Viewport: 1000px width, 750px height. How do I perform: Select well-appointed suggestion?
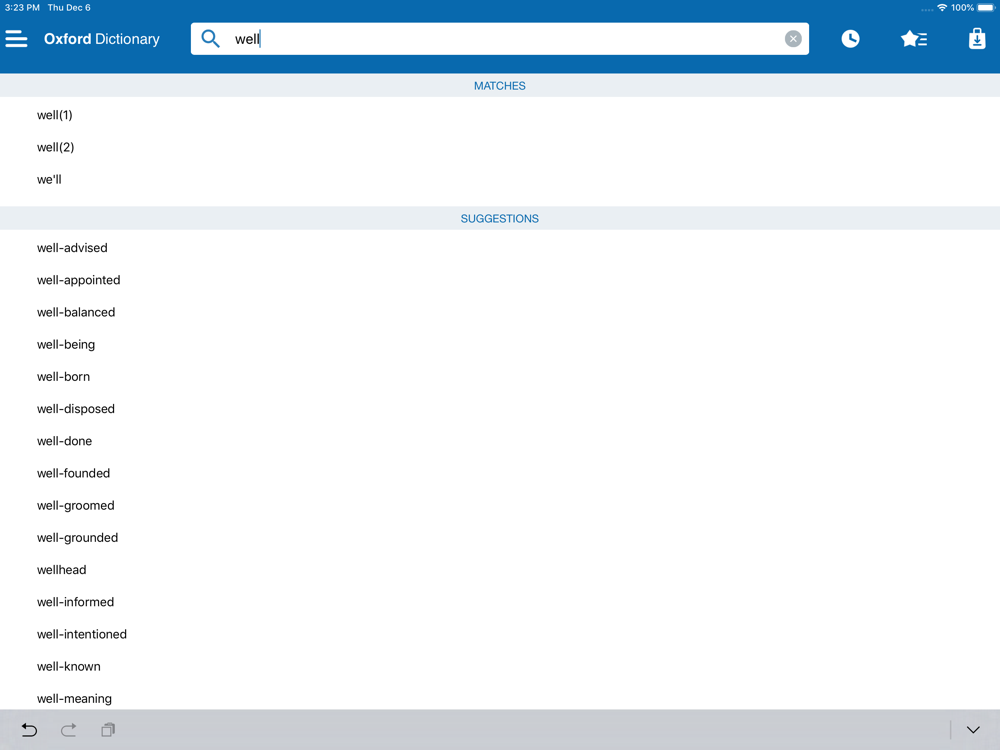[499, 280]
